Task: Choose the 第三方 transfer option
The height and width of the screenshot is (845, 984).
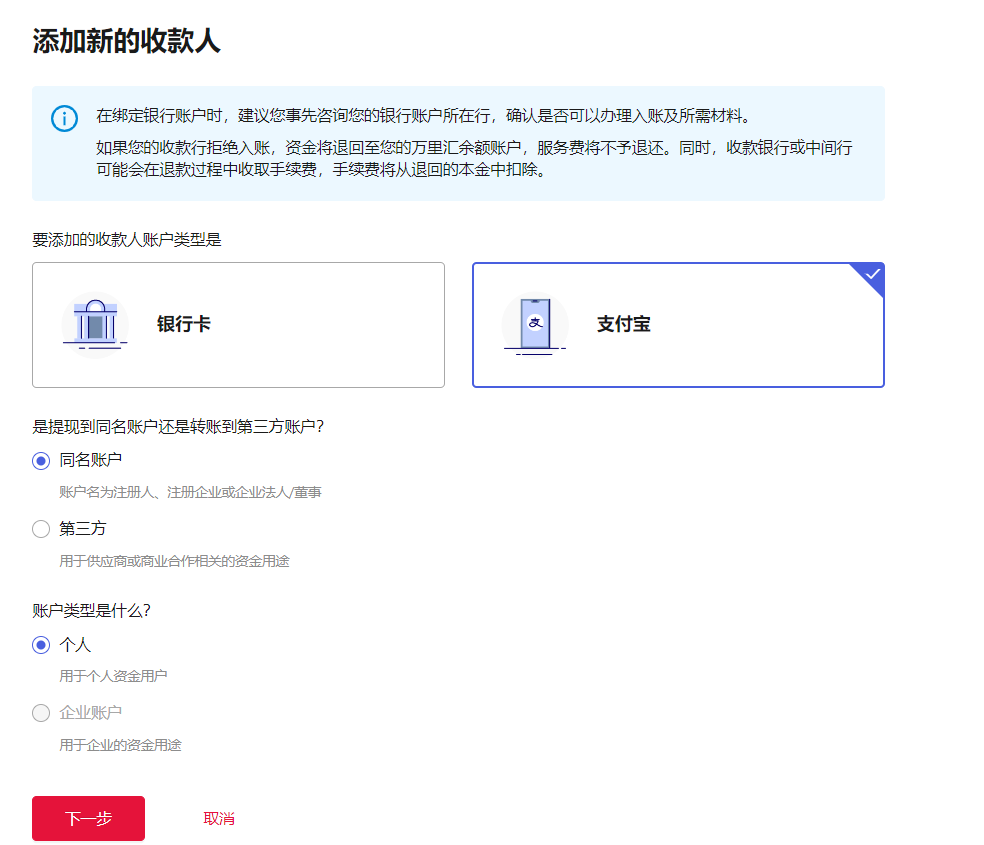Action: click(x=40, y=528)
